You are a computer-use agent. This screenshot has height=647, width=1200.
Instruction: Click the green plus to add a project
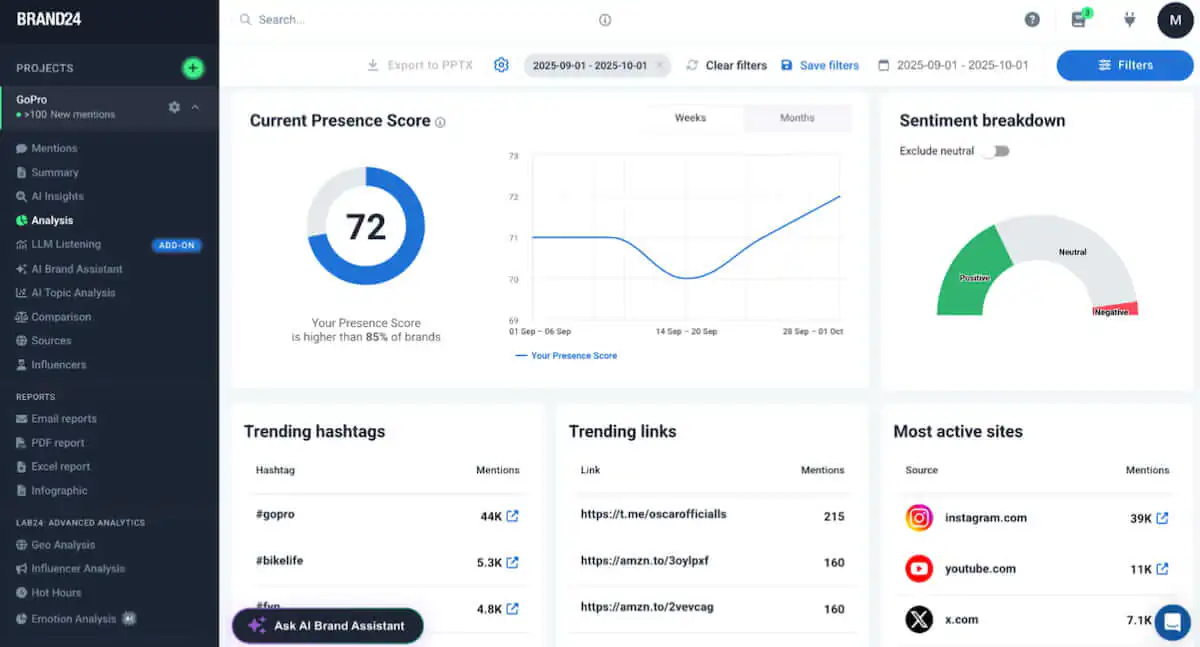click(192, 68)
